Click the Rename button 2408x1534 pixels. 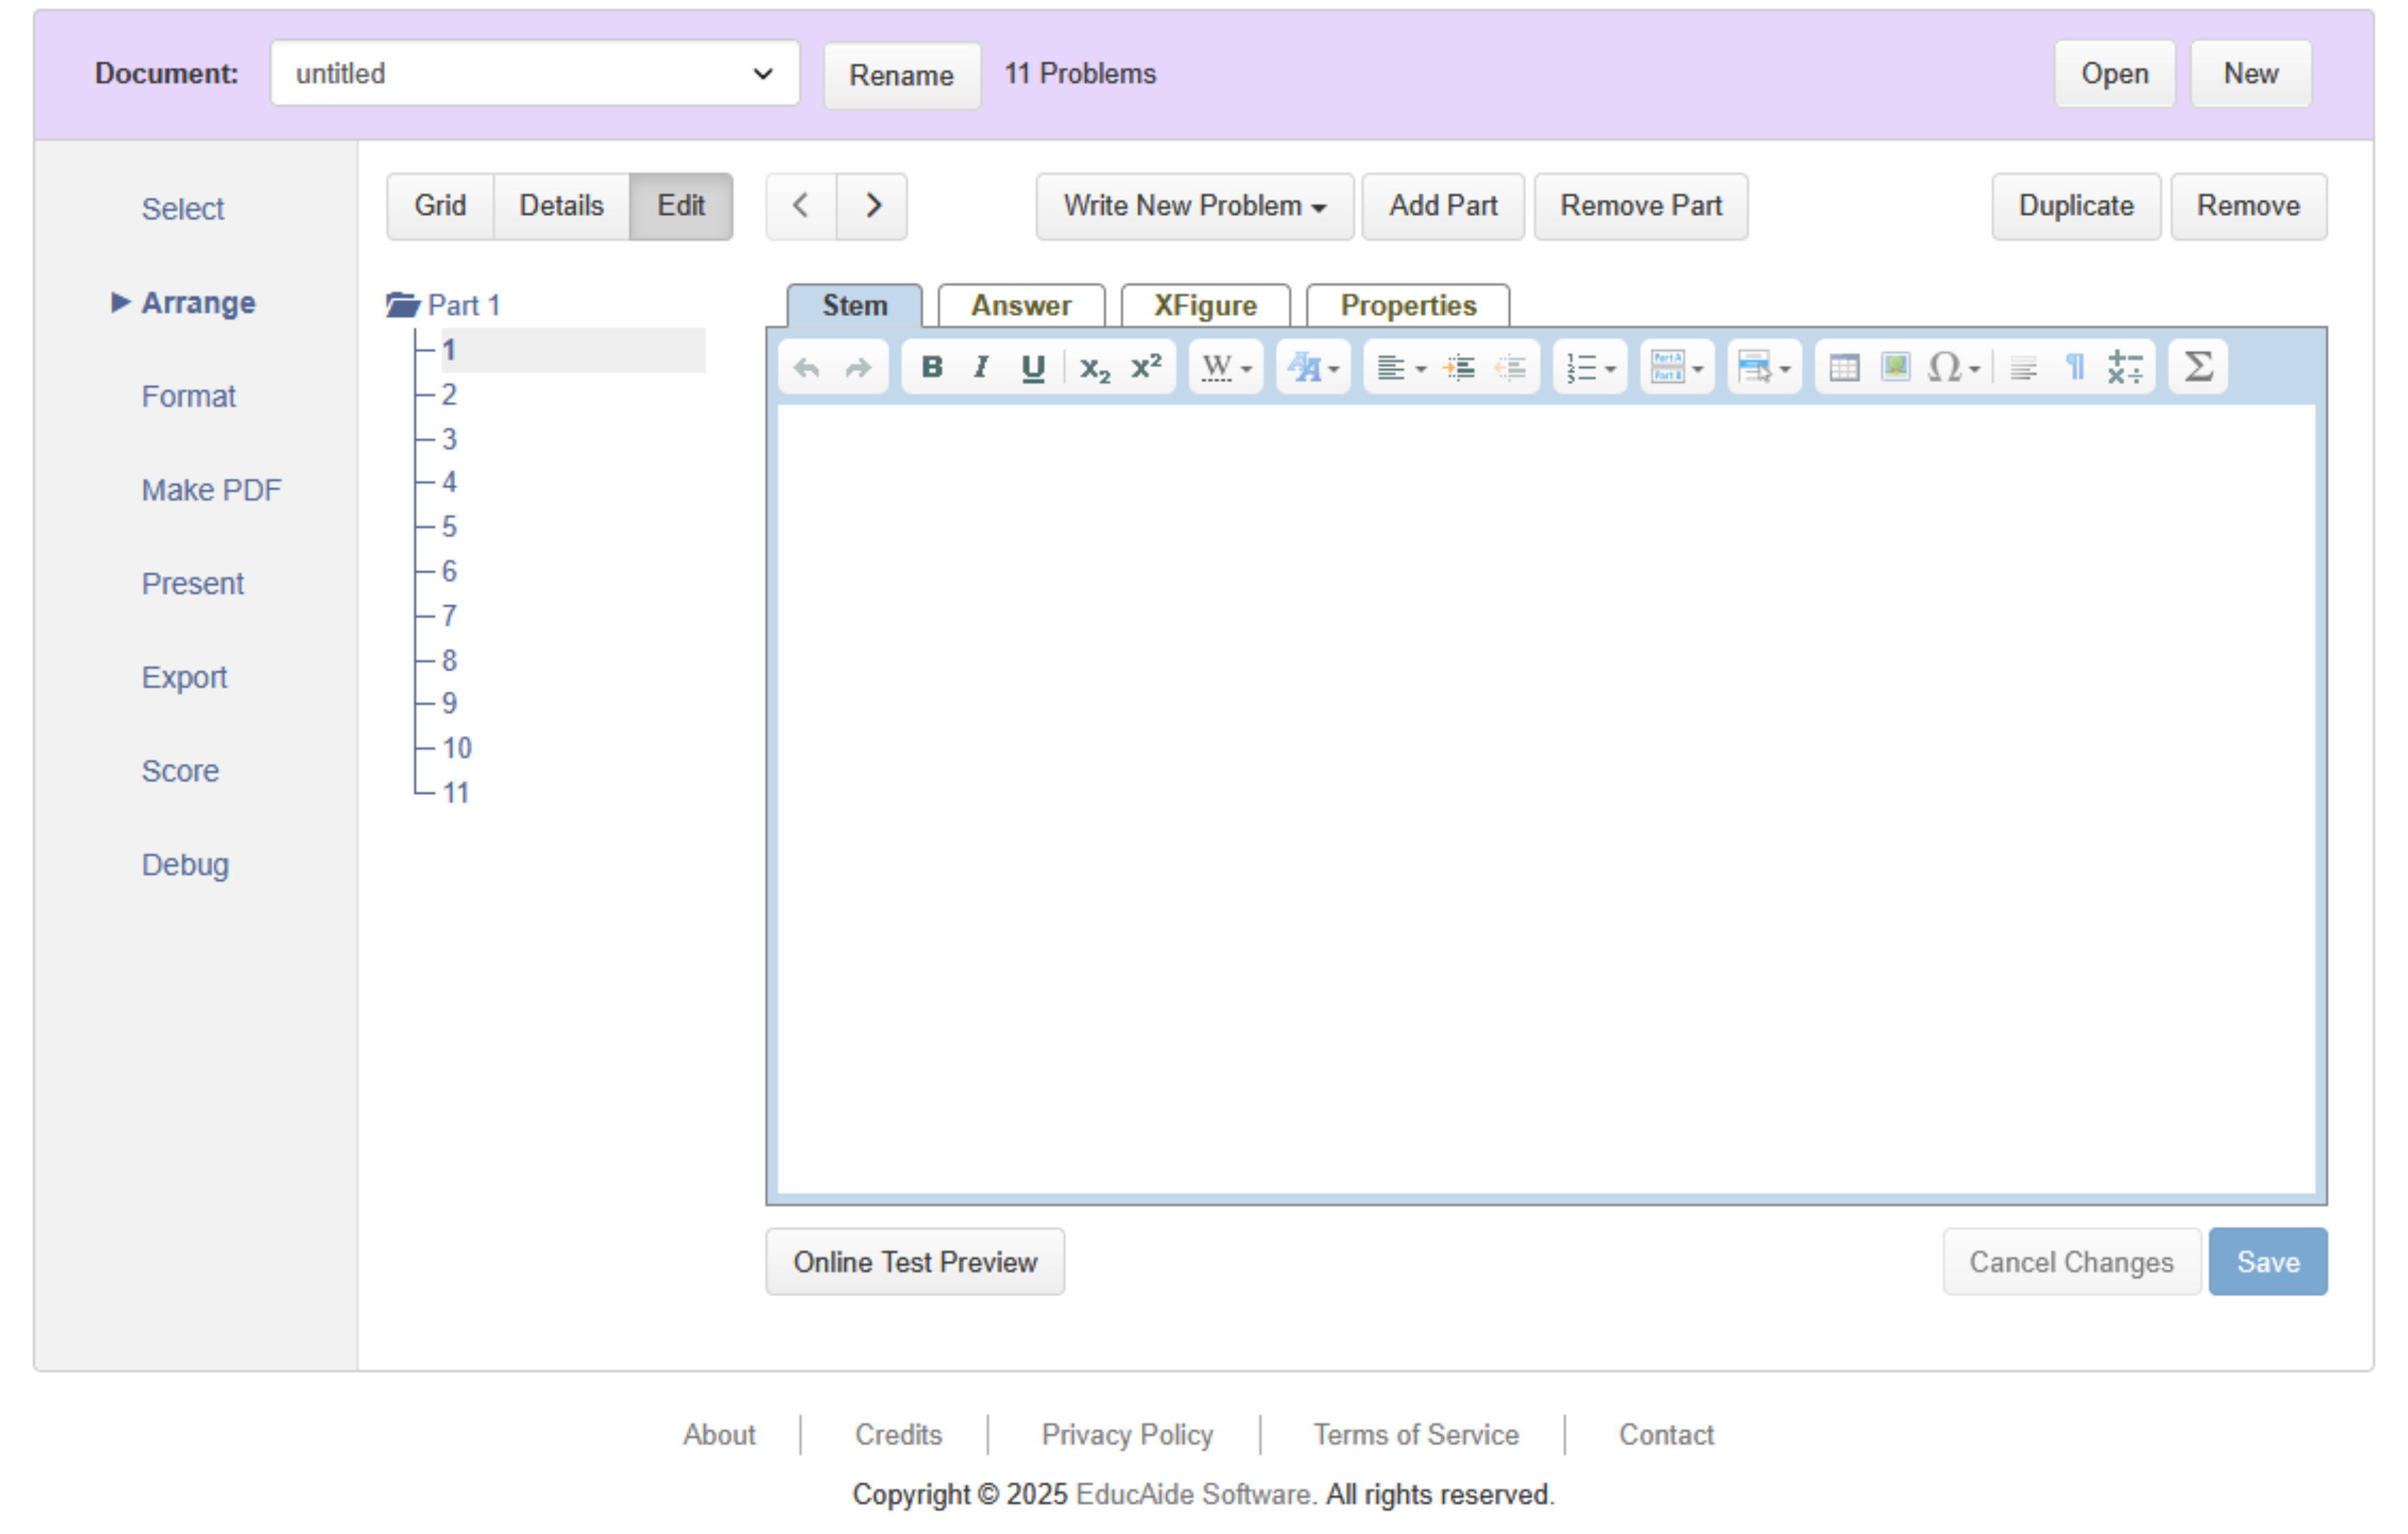[902, 75]
